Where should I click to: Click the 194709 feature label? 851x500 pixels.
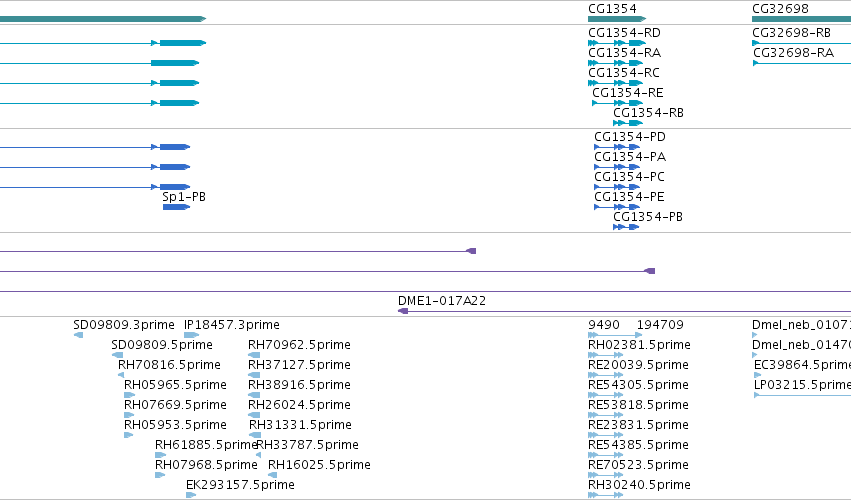pos(660,325)
